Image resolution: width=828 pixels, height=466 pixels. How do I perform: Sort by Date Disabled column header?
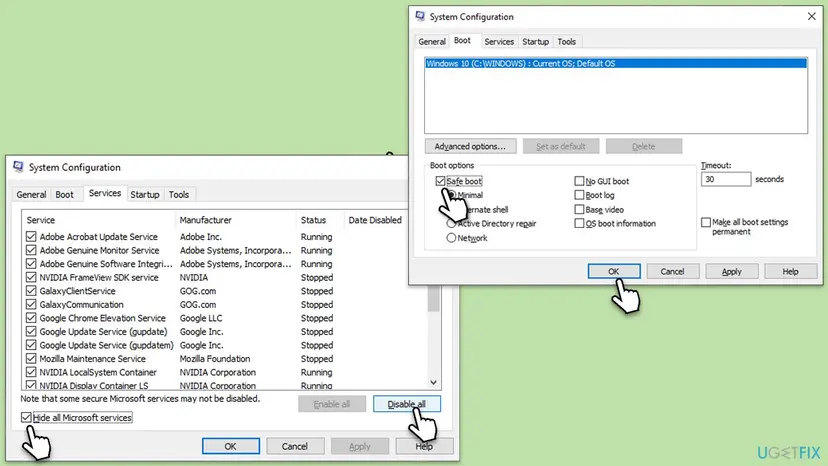click(x=375, y=220)
